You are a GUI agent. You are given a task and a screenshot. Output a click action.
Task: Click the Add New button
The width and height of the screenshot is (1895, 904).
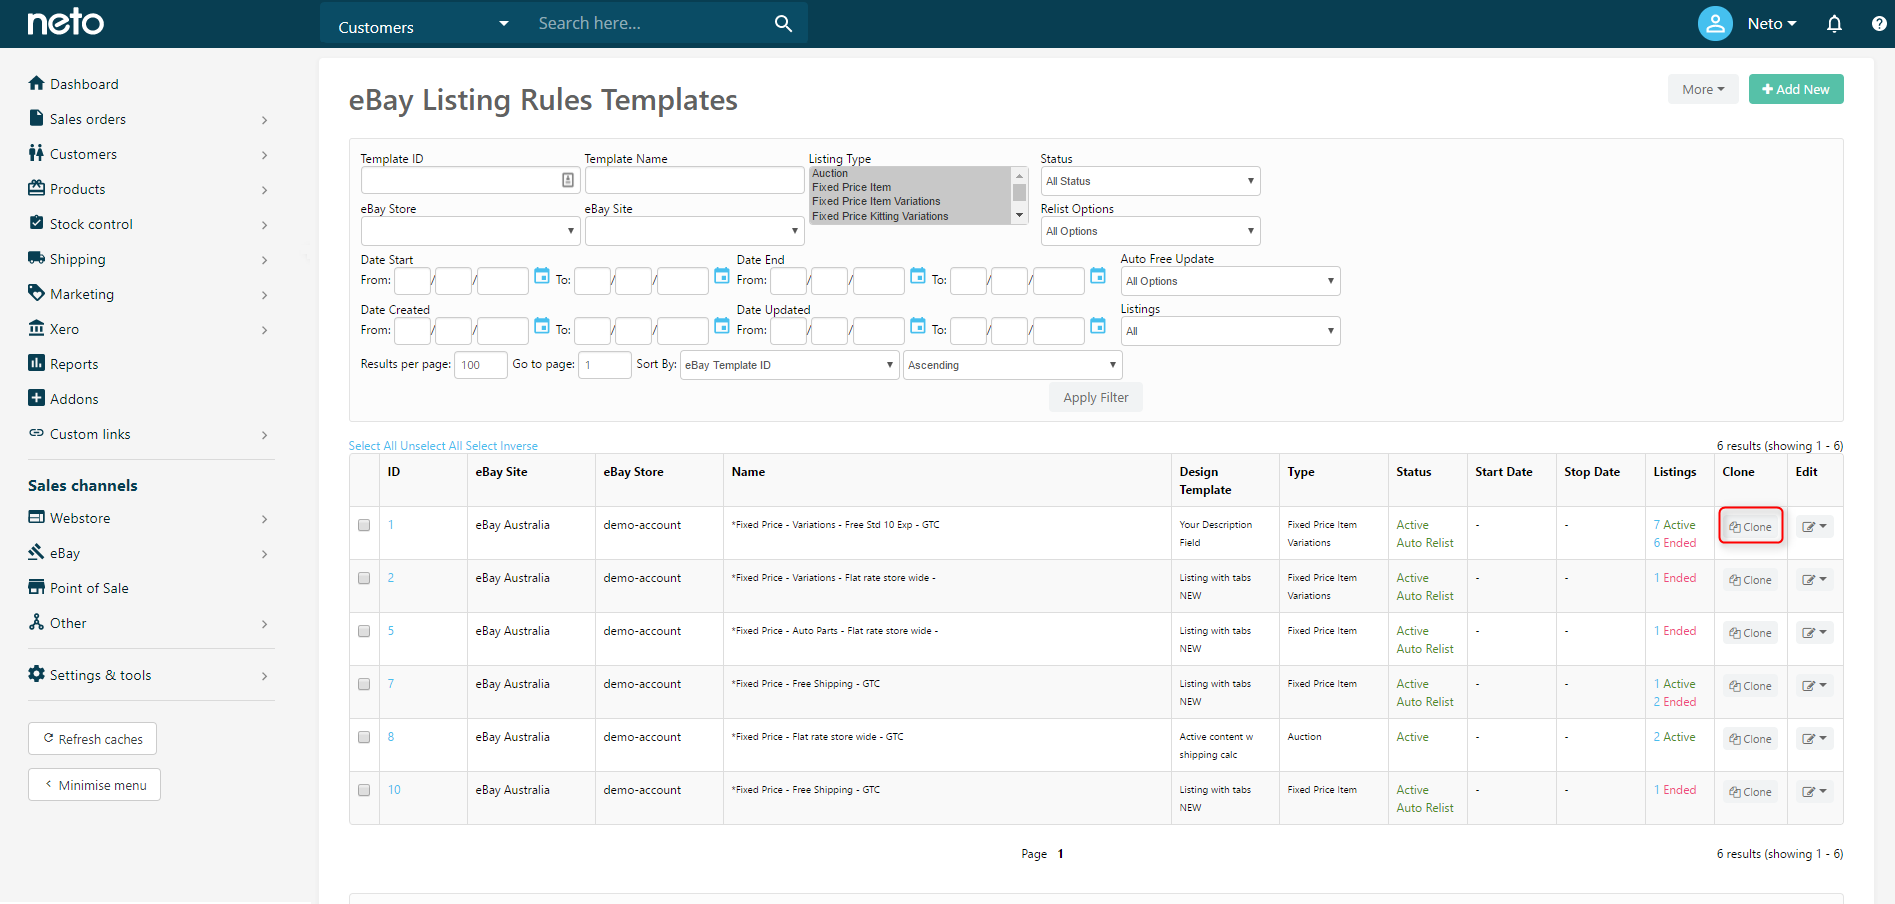click(x=1796, y=89)
